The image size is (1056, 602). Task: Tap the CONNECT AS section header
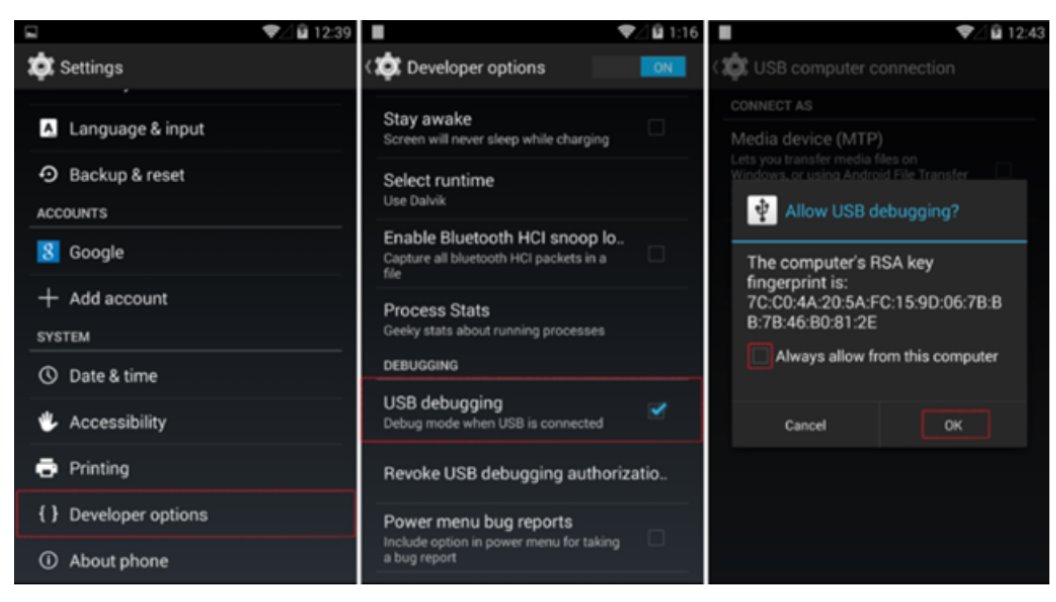(771, 106)
